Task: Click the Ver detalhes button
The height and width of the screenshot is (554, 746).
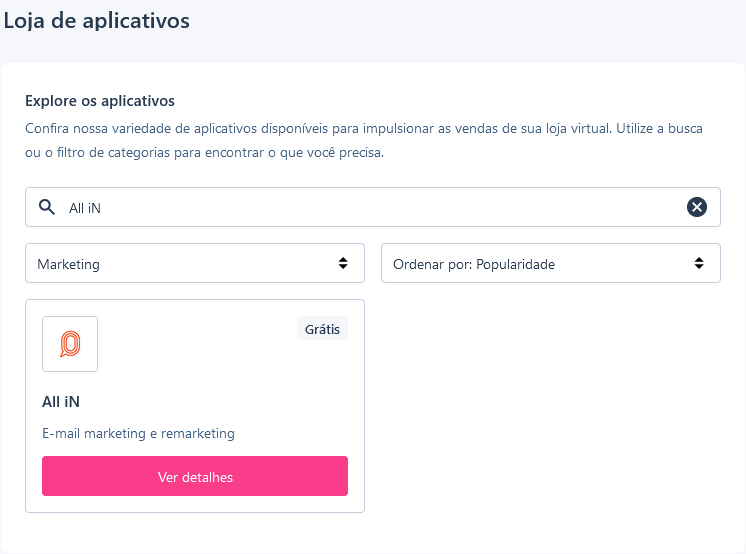Action: [x=195, y=476]
